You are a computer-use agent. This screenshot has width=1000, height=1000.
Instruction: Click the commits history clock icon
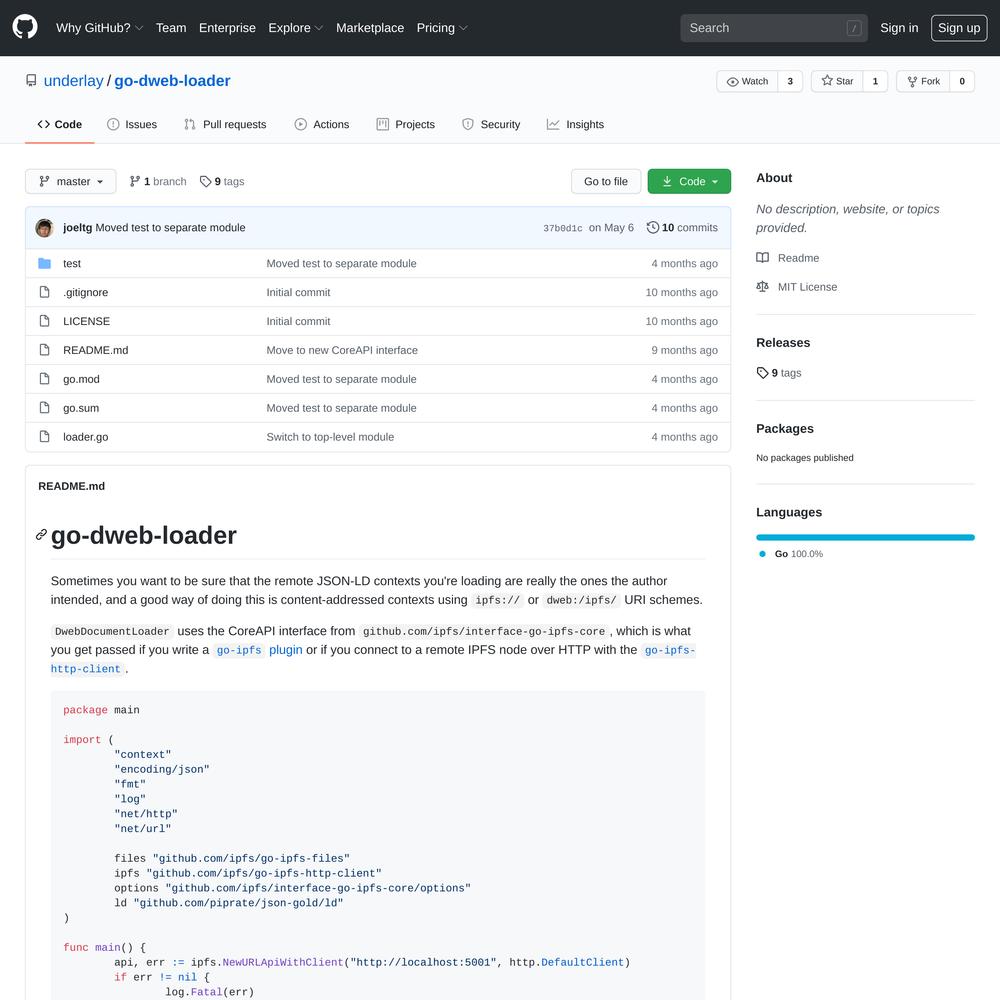click(652, 228)
